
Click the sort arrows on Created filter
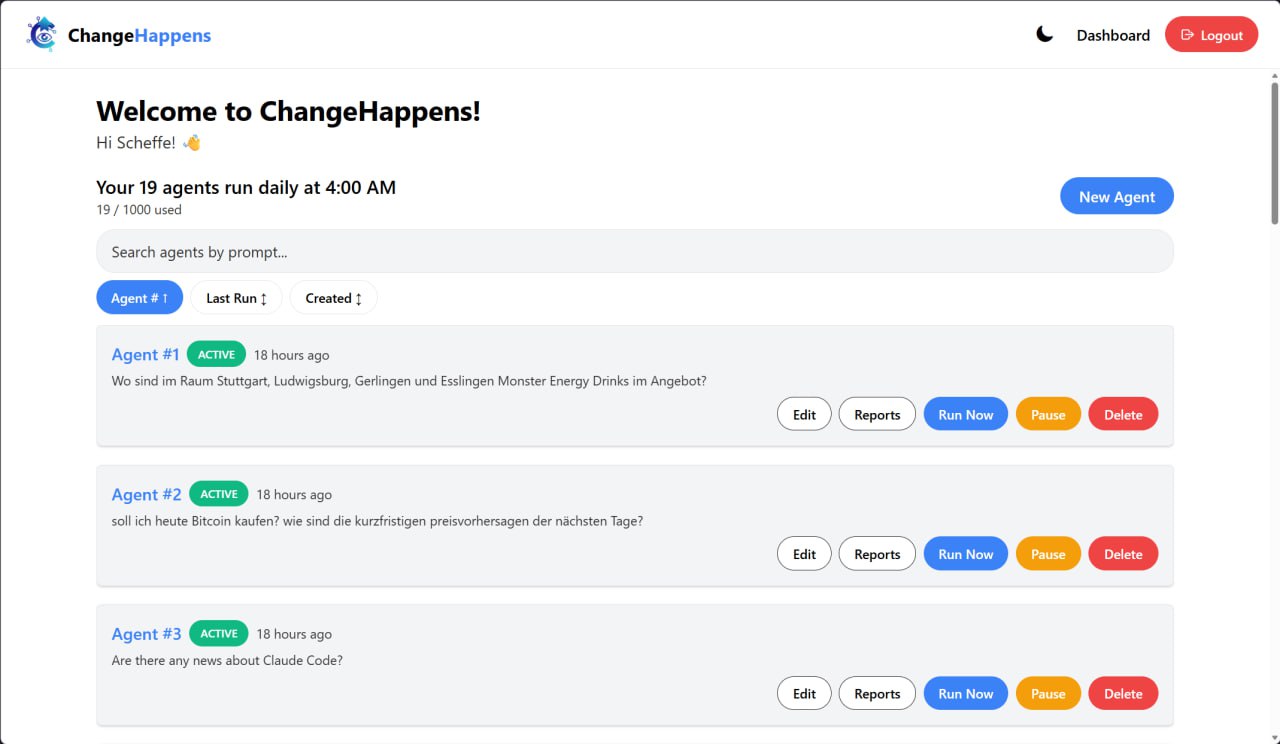(358, 297)
